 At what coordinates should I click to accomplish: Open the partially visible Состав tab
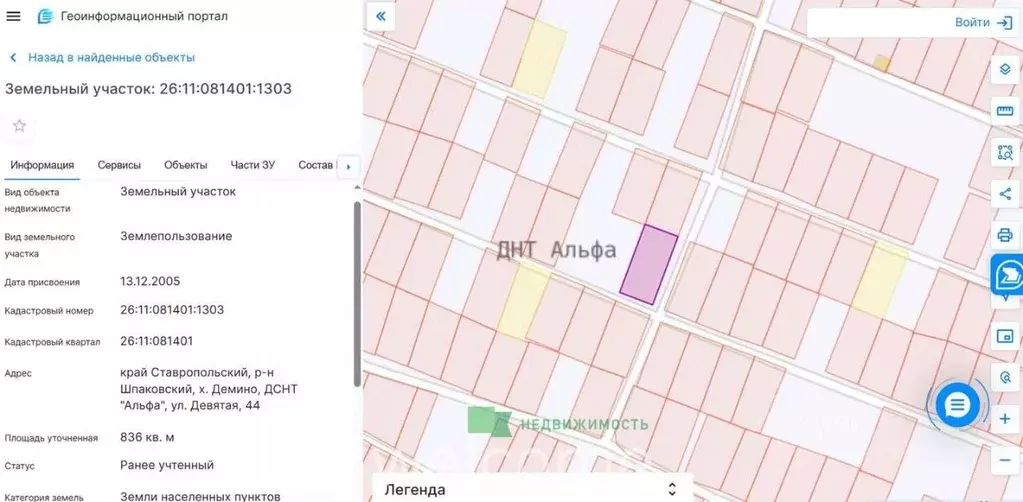click(x=316, y=165)
